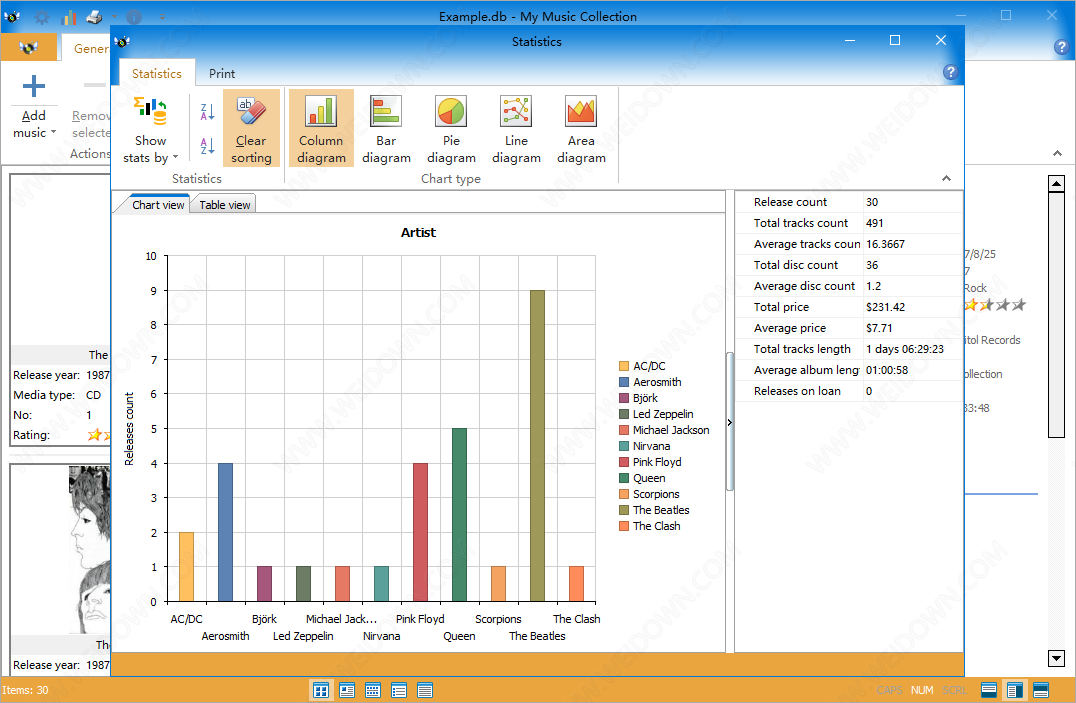This screenshot has width=1076, height=703.
Task: Click main window scrollbar down arrow
Action: pos(1056,658)
